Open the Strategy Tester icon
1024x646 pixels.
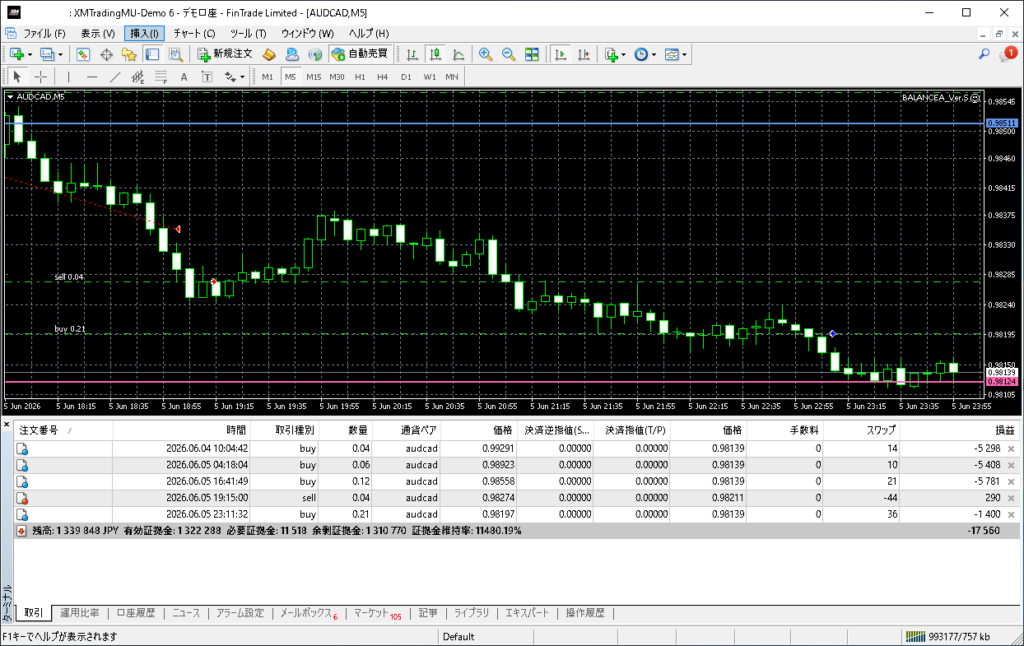(175, 54)
